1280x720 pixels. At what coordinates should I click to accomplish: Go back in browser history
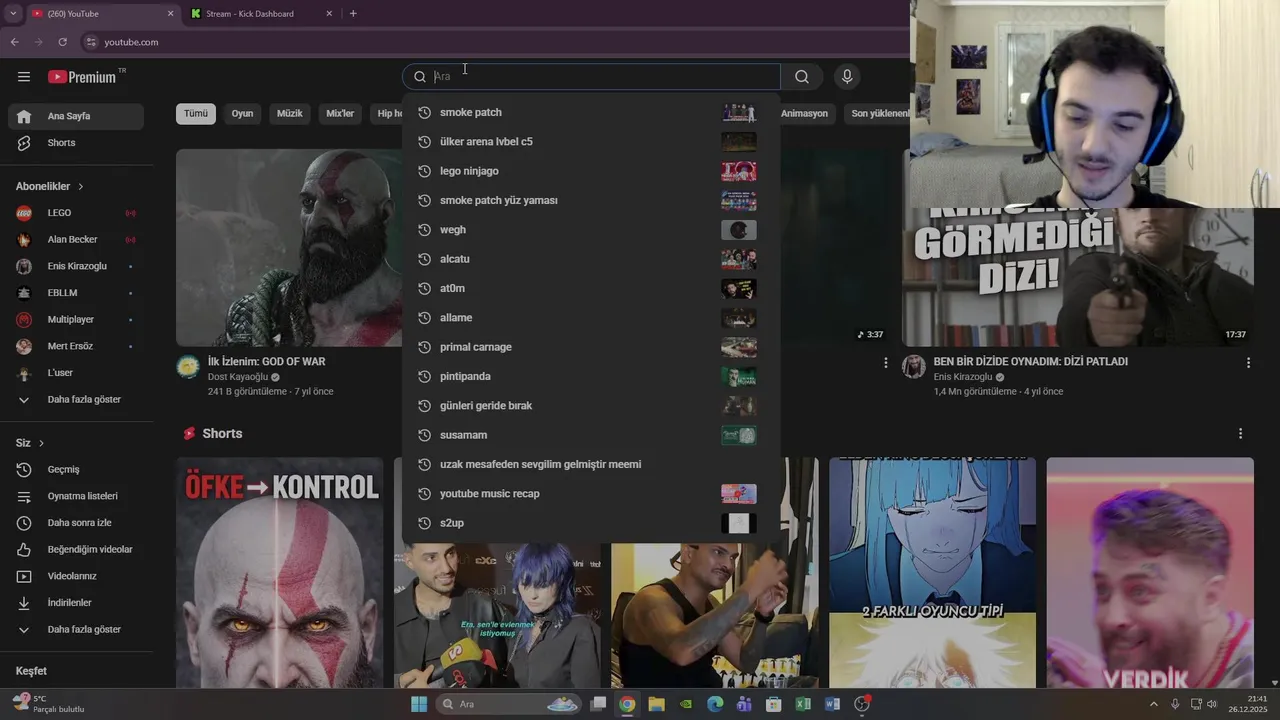coord(14,42)
